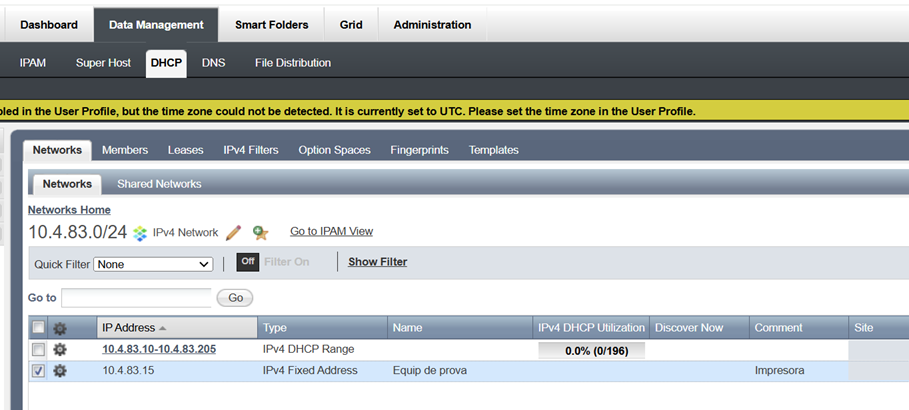The image size is (909, 410).
Task: Click the 0.0% DHCP utilization bar
Action: click(x=591, y=350)
